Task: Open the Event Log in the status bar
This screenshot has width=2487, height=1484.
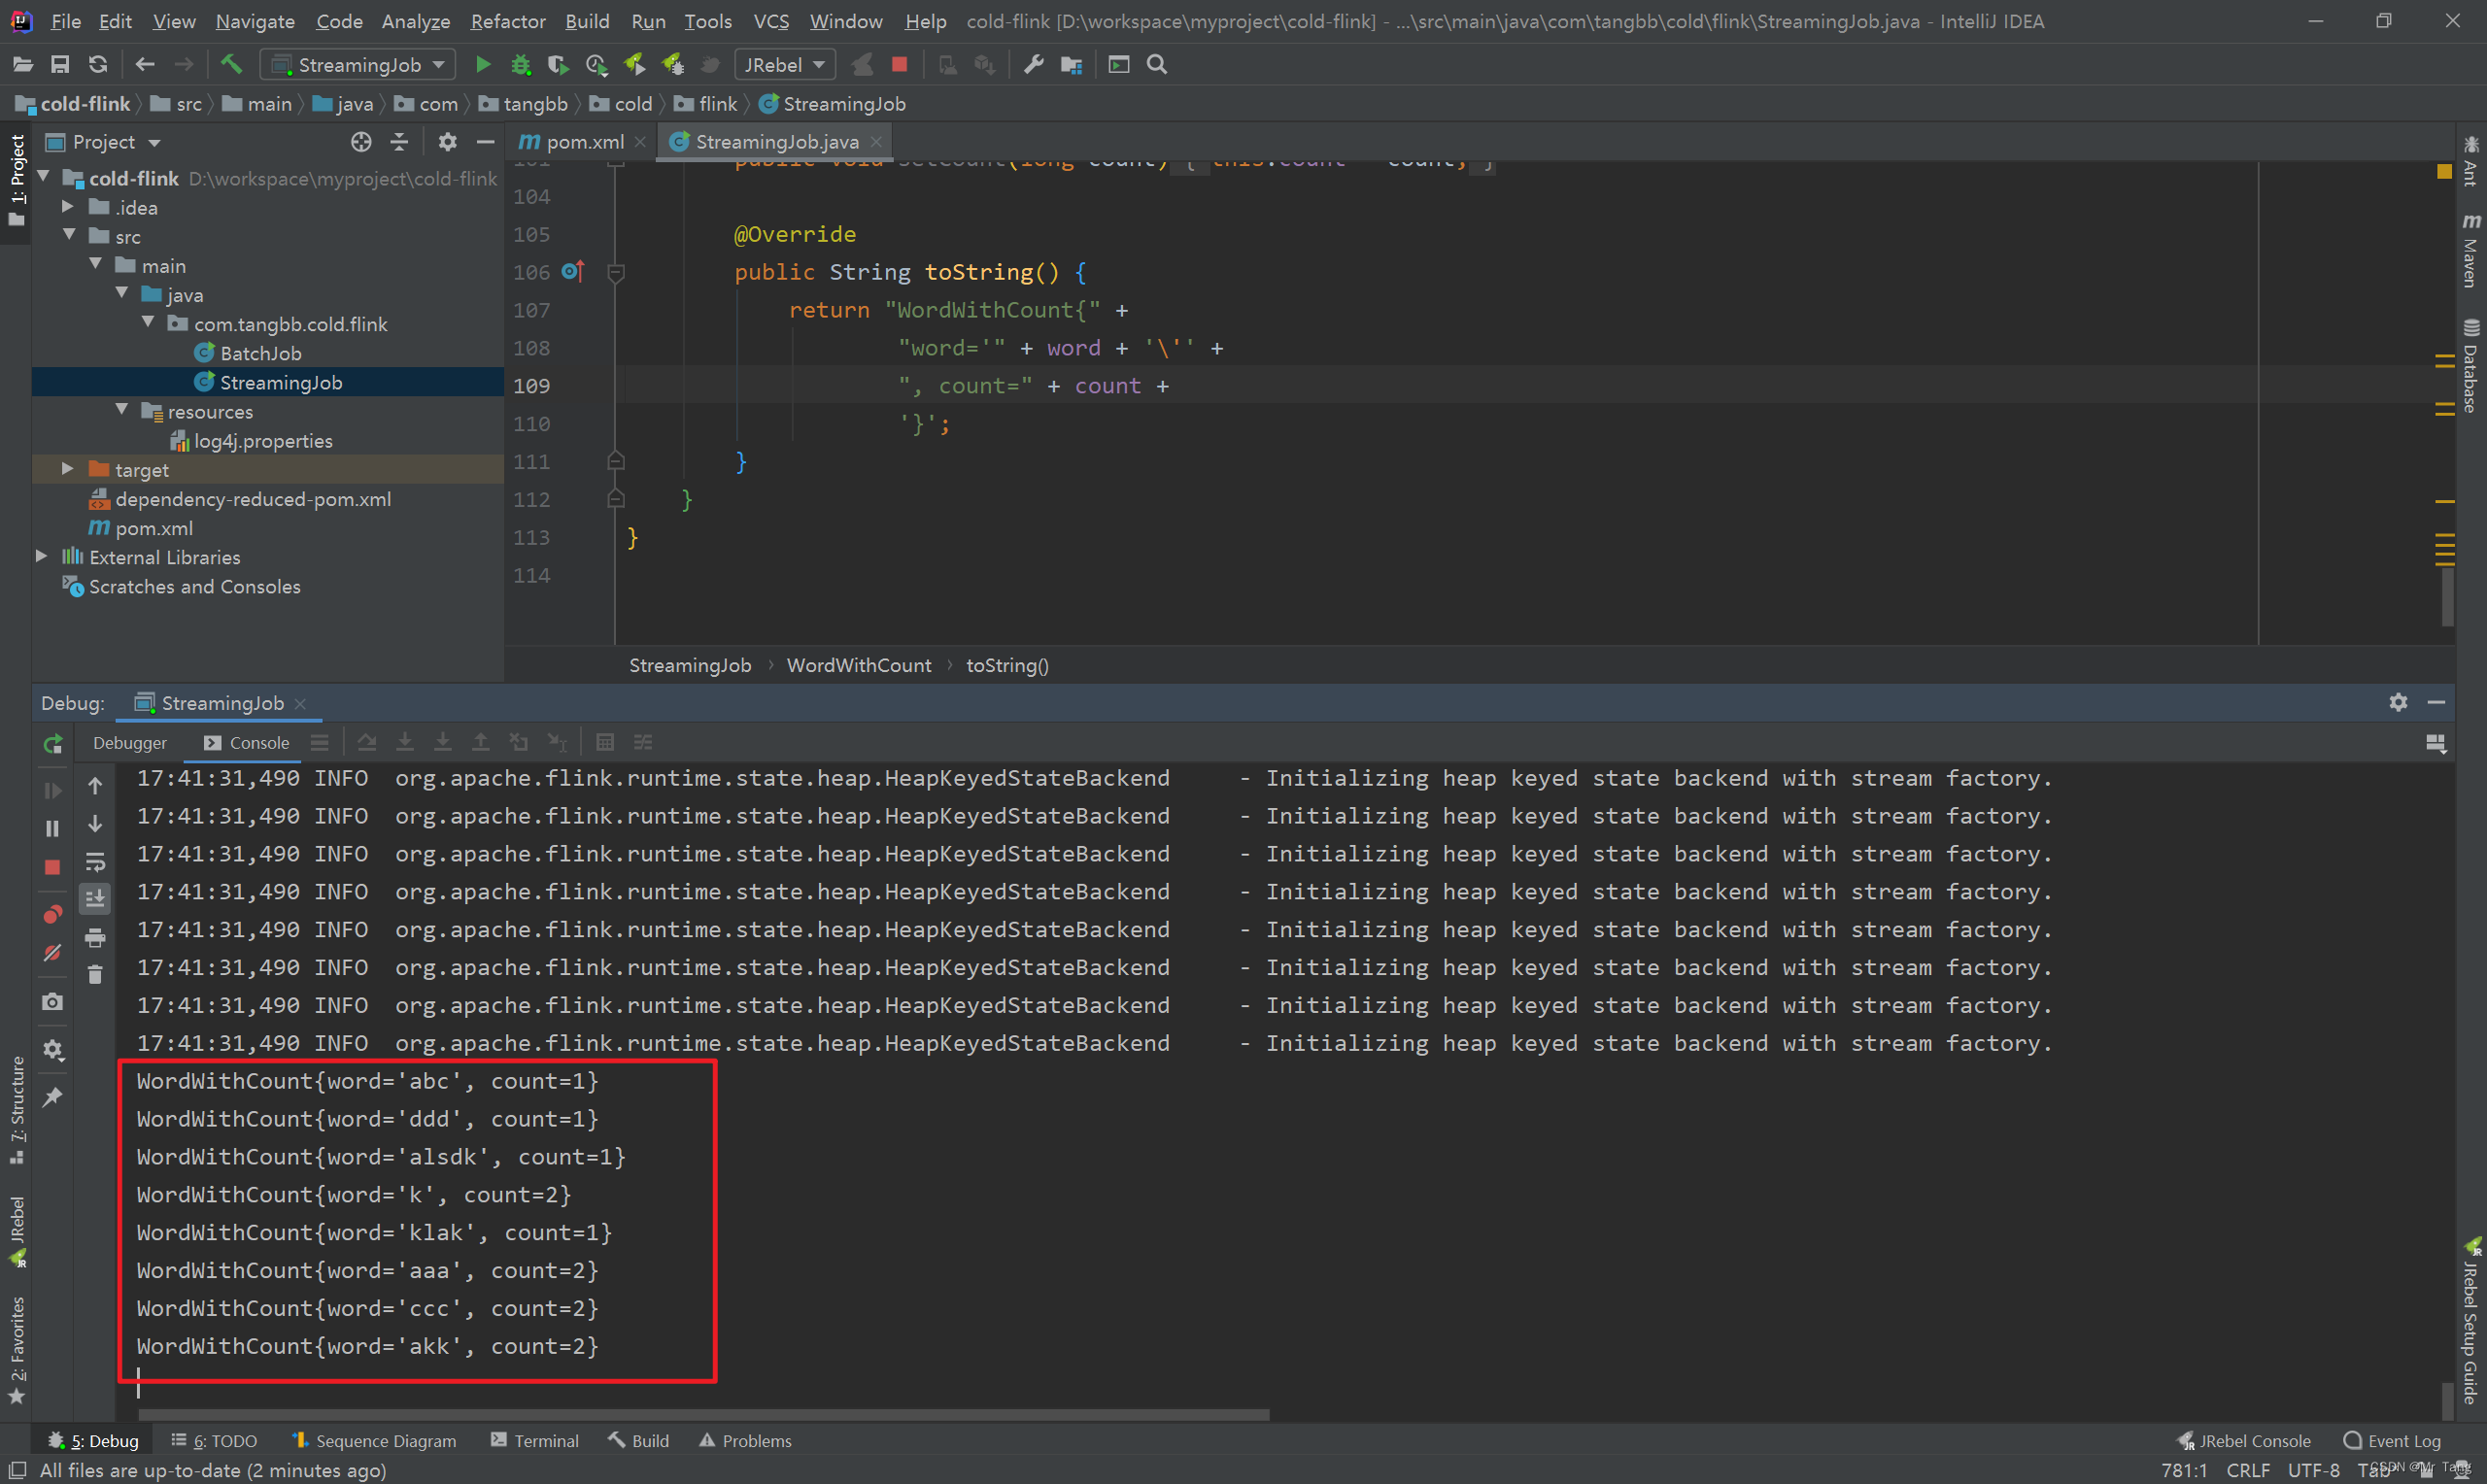Action: pyautogui.click(x=2392, y=1441)
